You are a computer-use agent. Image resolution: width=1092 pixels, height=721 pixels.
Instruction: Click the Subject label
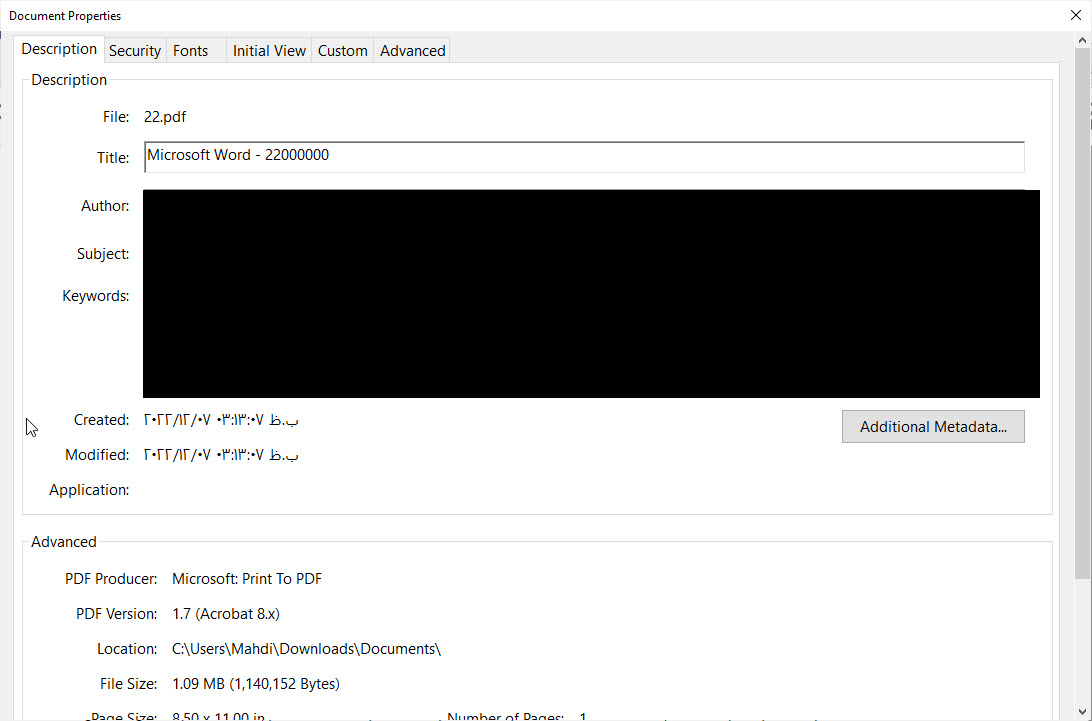tap(103, 254)
